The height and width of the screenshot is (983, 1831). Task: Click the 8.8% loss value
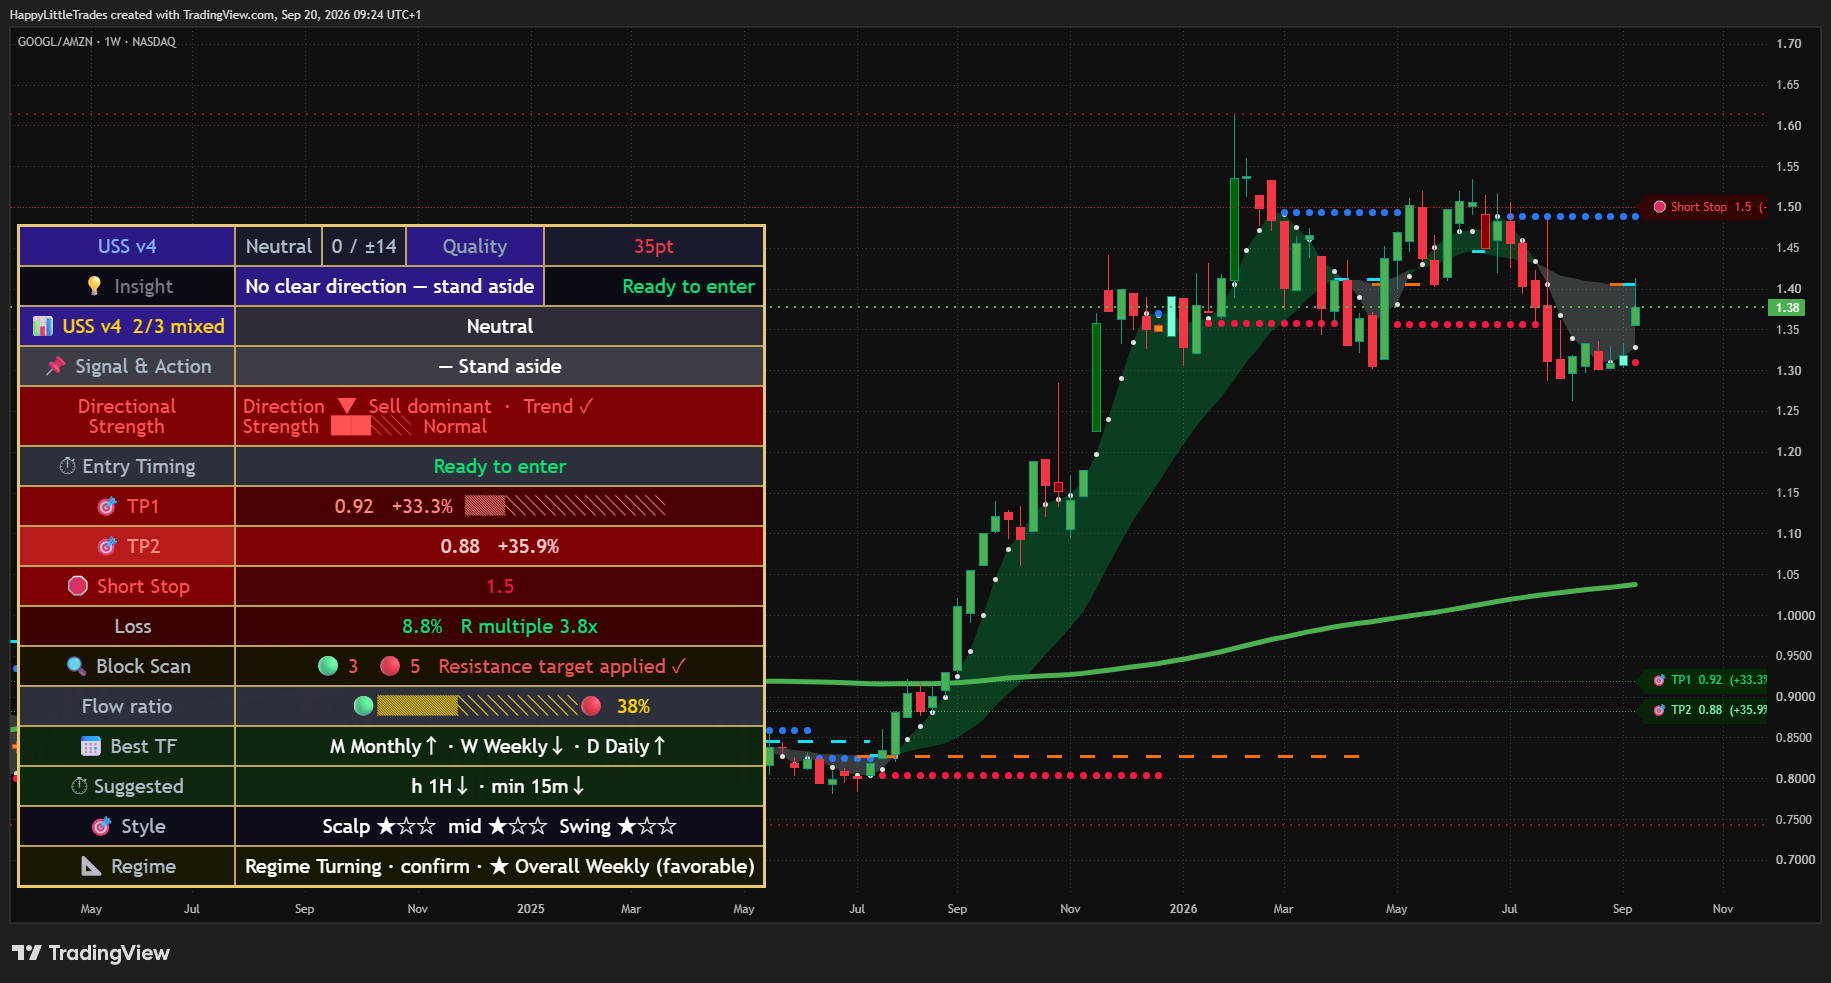pyautogui.click(x=422, y=626)
